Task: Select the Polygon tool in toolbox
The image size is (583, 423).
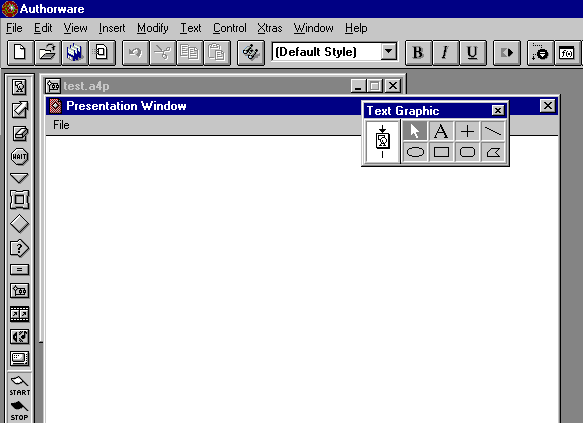Action: (493, 152)
